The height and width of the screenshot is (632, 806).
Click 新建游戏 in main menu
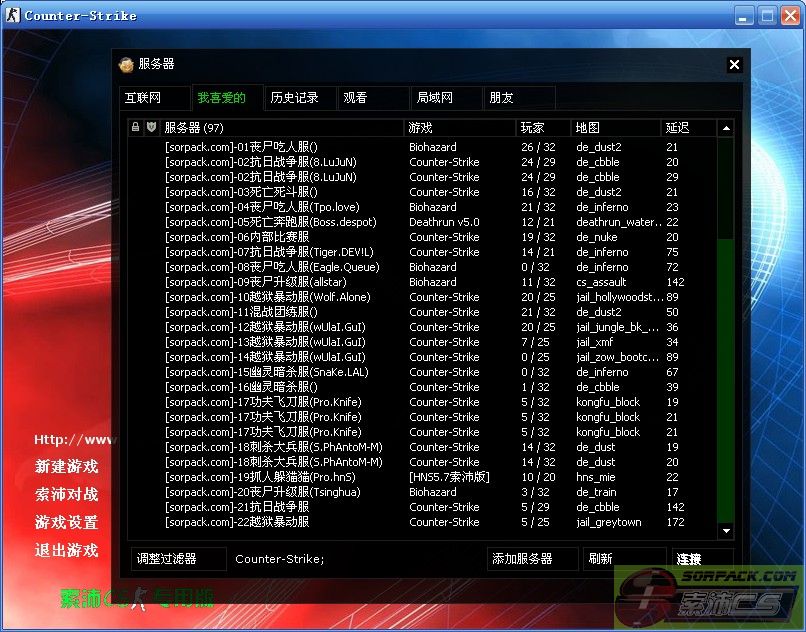pyautogui.click(x=67, y=467)
